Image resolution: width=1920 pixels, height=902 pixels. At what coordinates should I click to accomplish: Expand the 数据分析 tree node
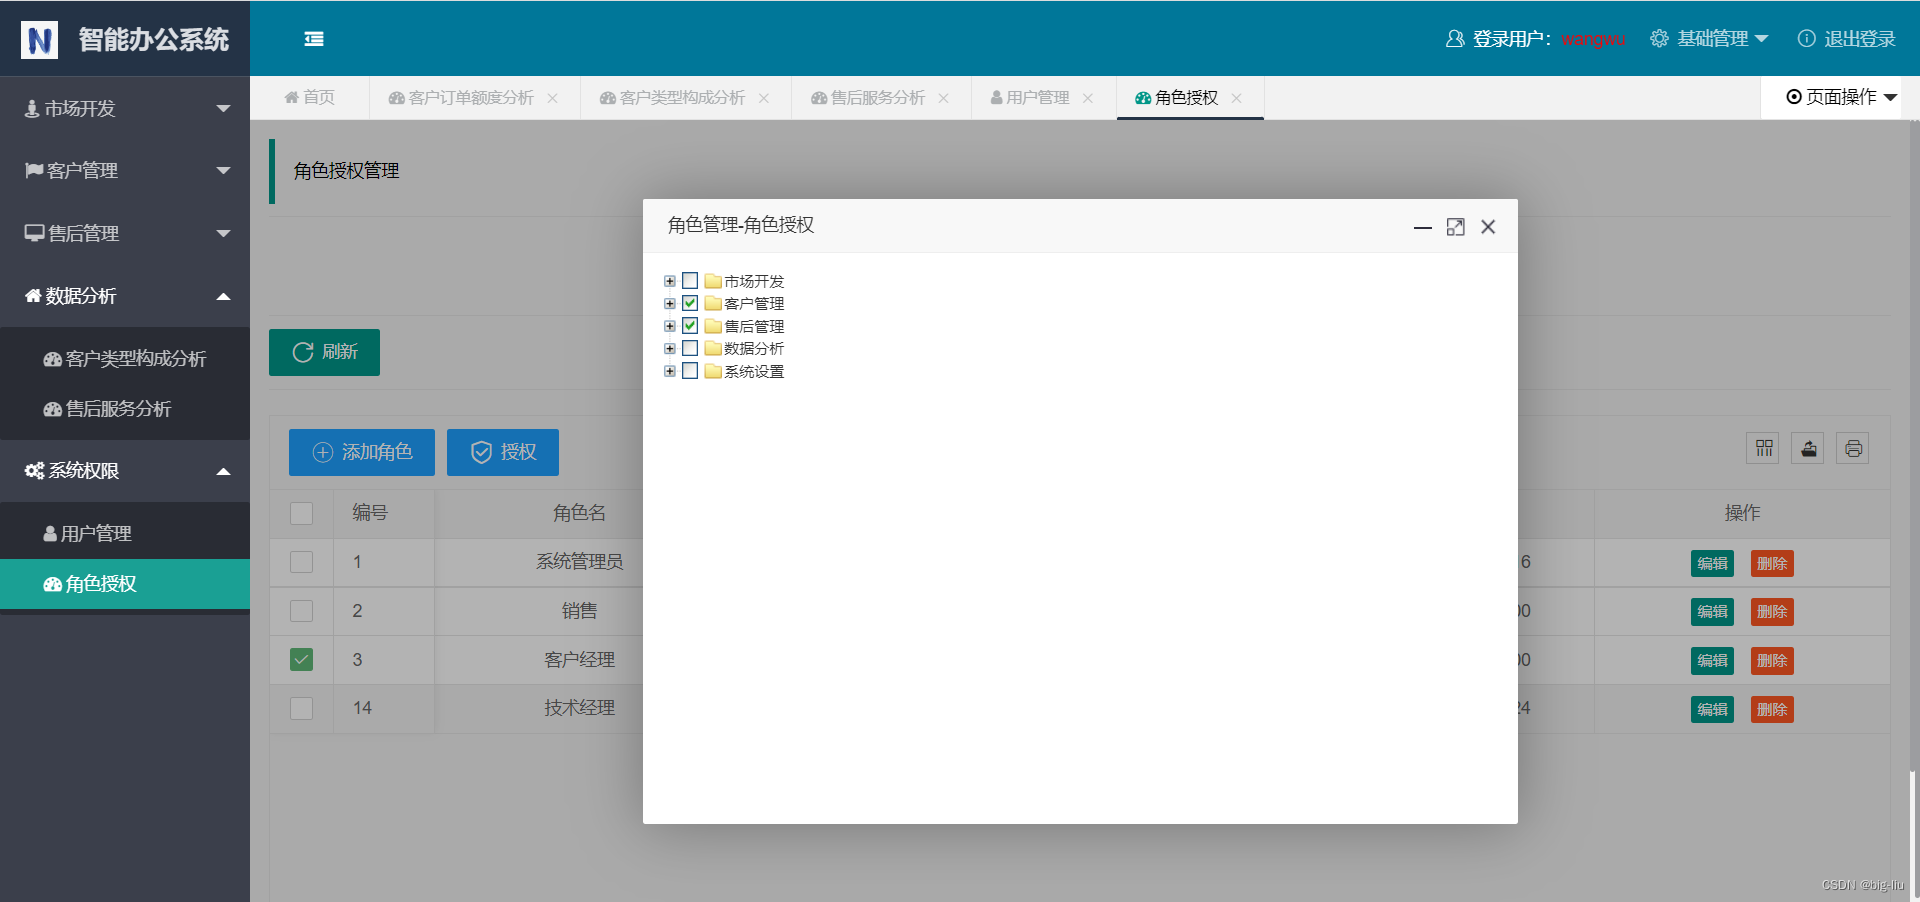tap(670, 348)
